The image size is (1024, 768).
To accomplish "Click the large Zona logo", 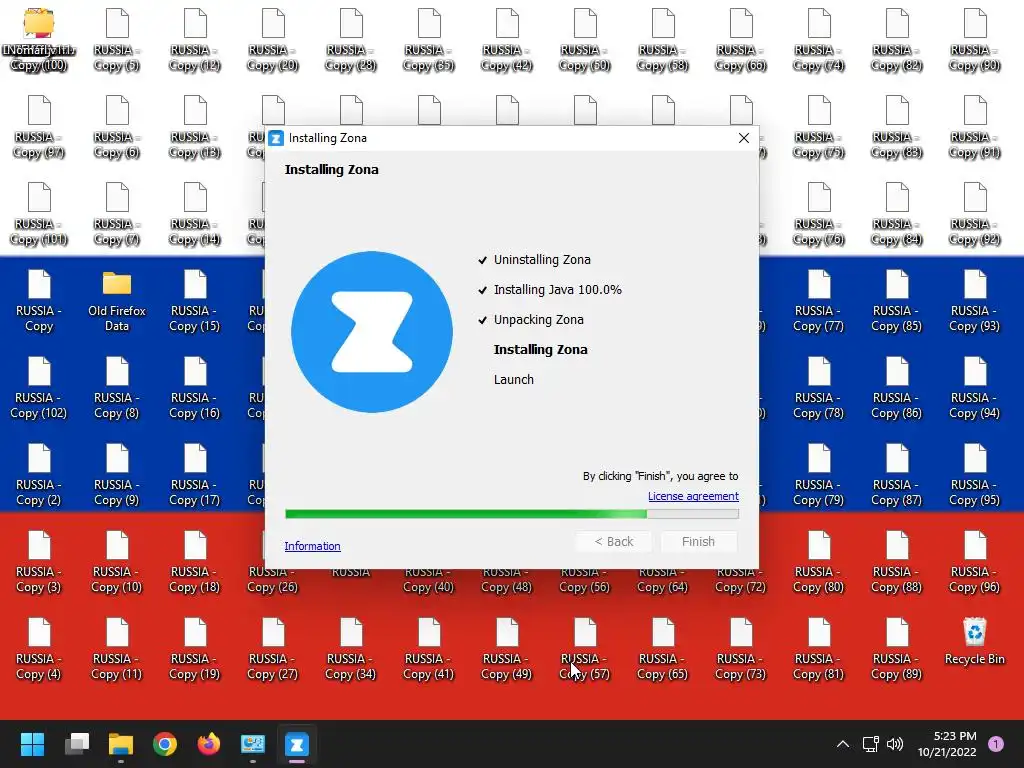I will point(372,332).
